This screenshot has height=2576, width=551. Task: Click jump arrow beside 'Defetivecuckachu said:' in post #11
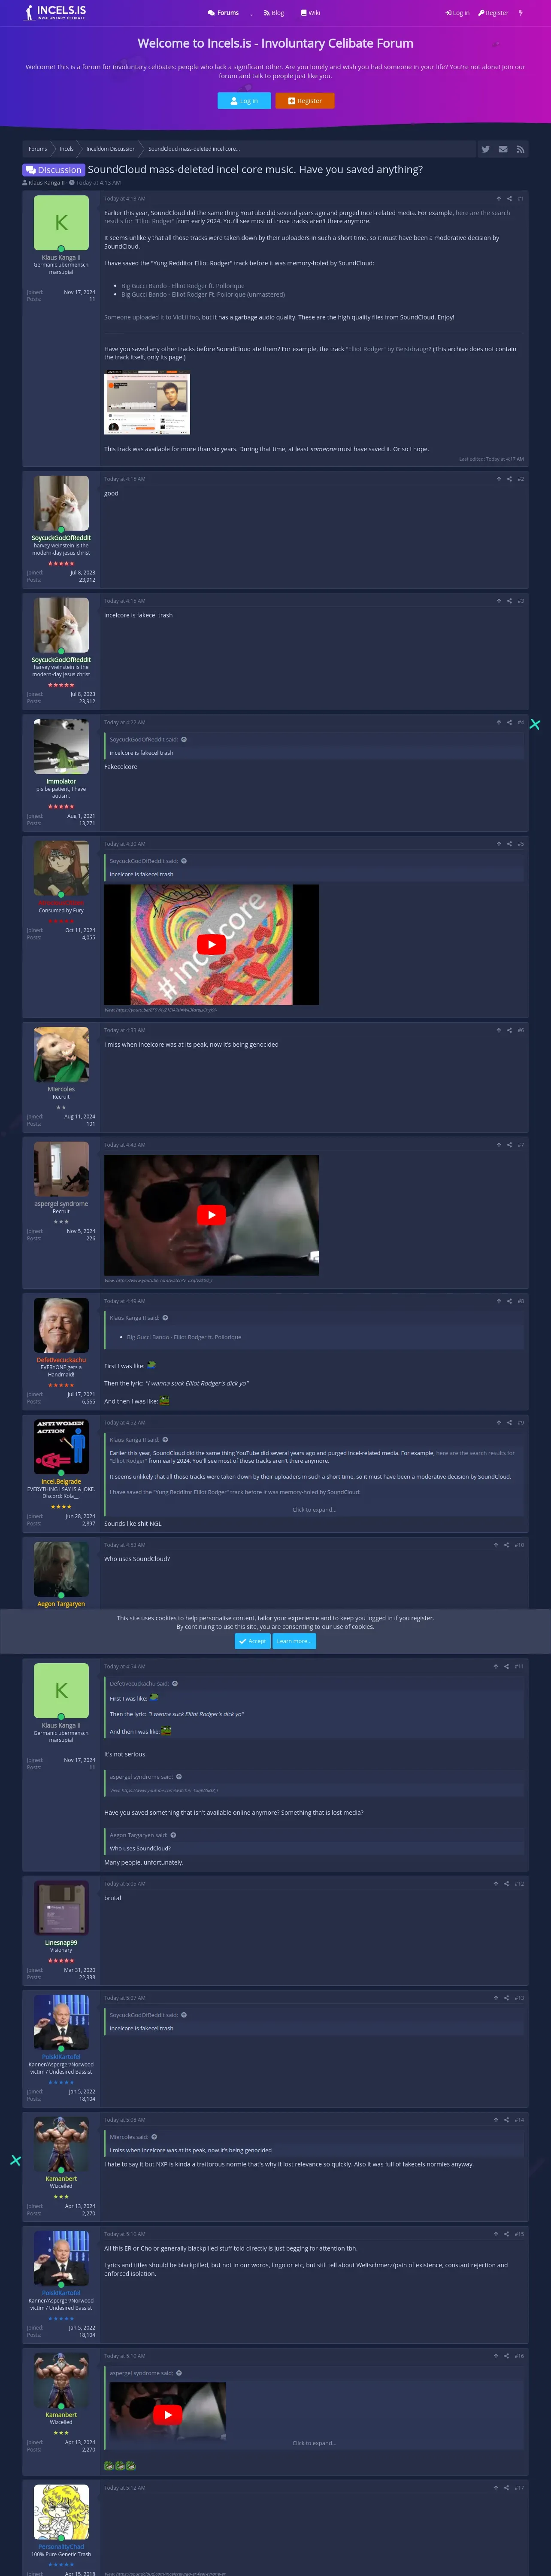[175, 1684]
